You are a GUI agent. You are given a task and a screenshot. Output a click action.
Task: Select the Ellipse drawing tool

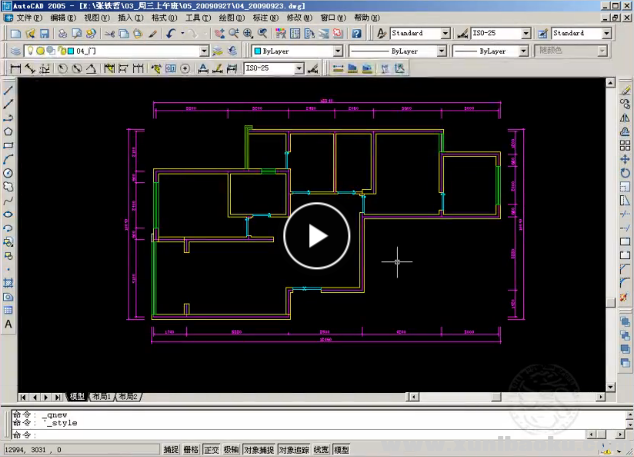8,213
